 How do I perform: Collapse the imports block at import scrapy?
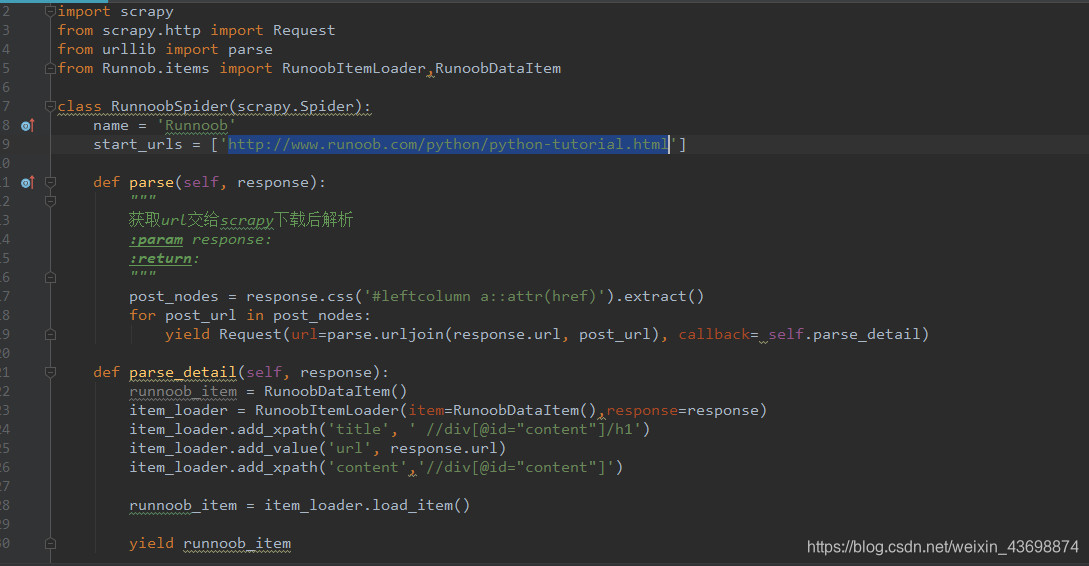pos(50,11)
